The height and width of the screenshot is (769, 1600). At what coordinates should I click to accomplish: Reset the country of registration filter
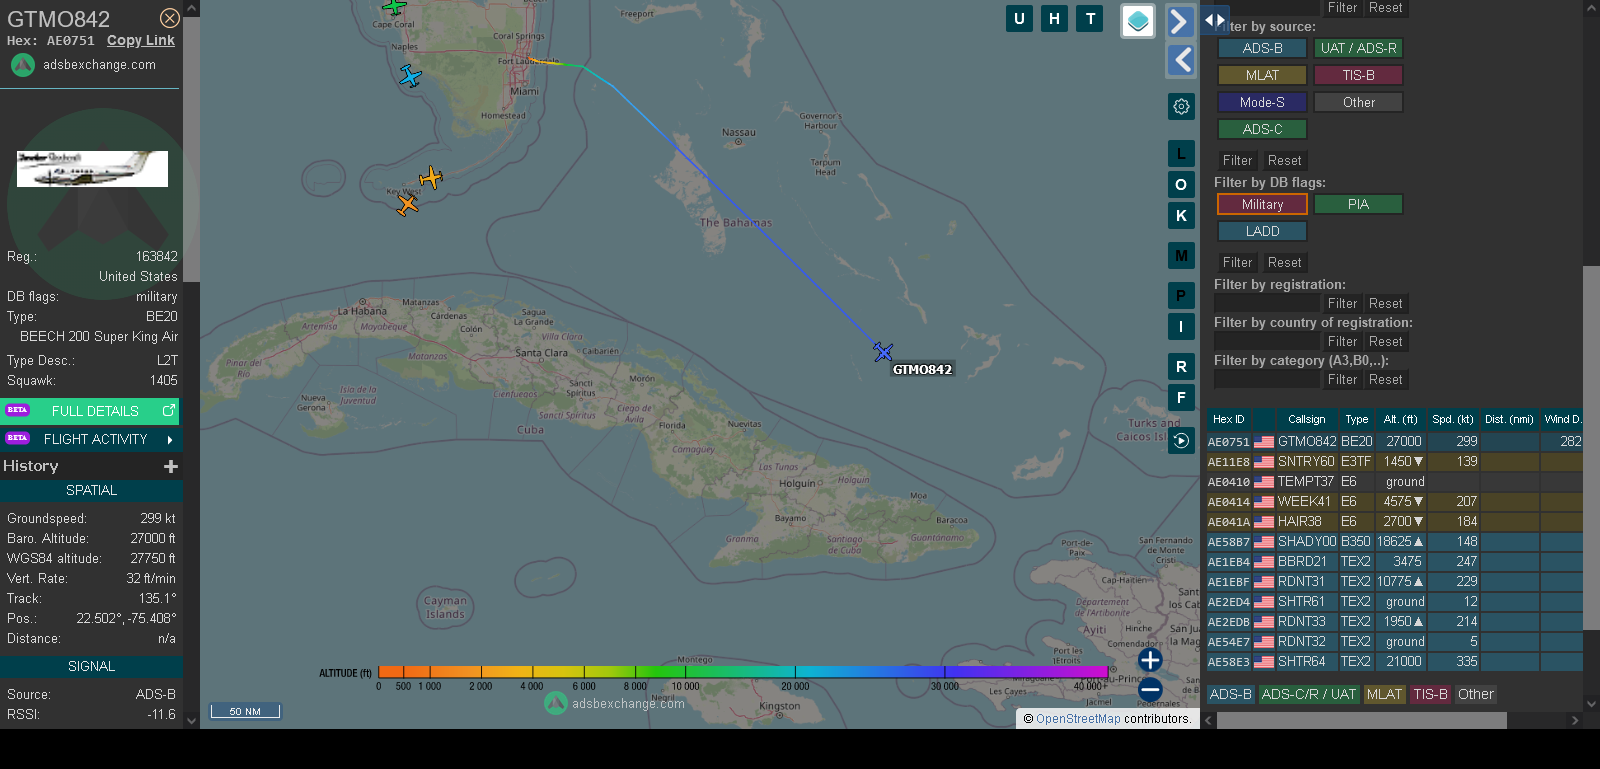click(1385, 341)
